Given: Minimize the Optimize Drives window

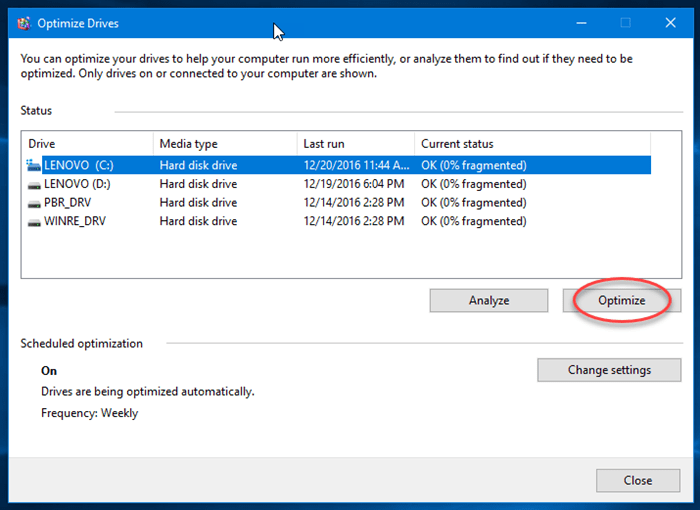Looking at the screenshot, I should click(x=579, y=22).
